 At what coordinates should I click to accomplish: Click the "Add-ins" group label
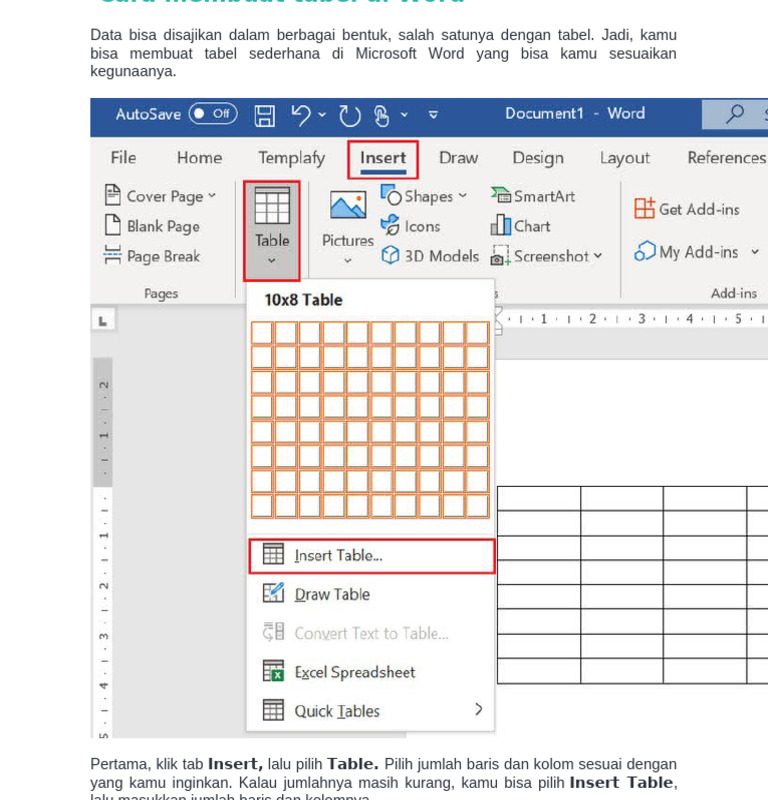(x=734, y=293)
